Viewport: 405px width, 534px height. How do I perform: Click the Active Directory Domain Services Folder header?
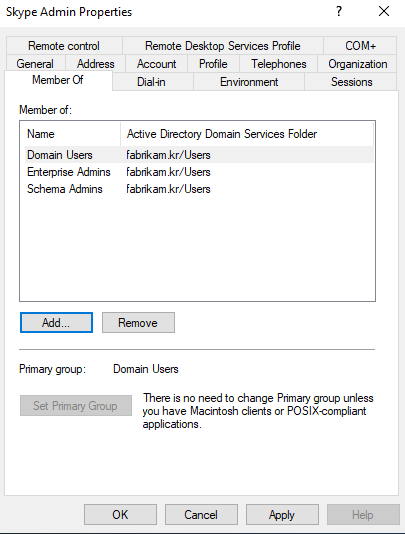pos(247,134)
